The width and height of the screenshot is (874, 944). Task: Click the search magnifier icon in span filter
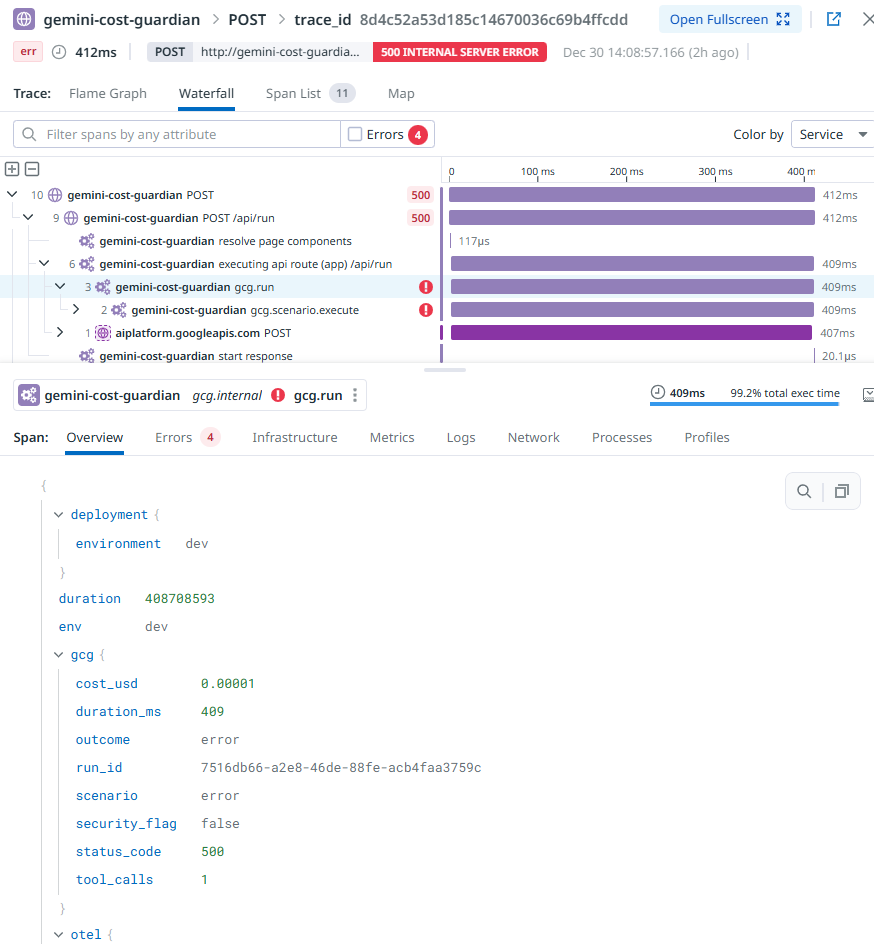coord(29,134)
